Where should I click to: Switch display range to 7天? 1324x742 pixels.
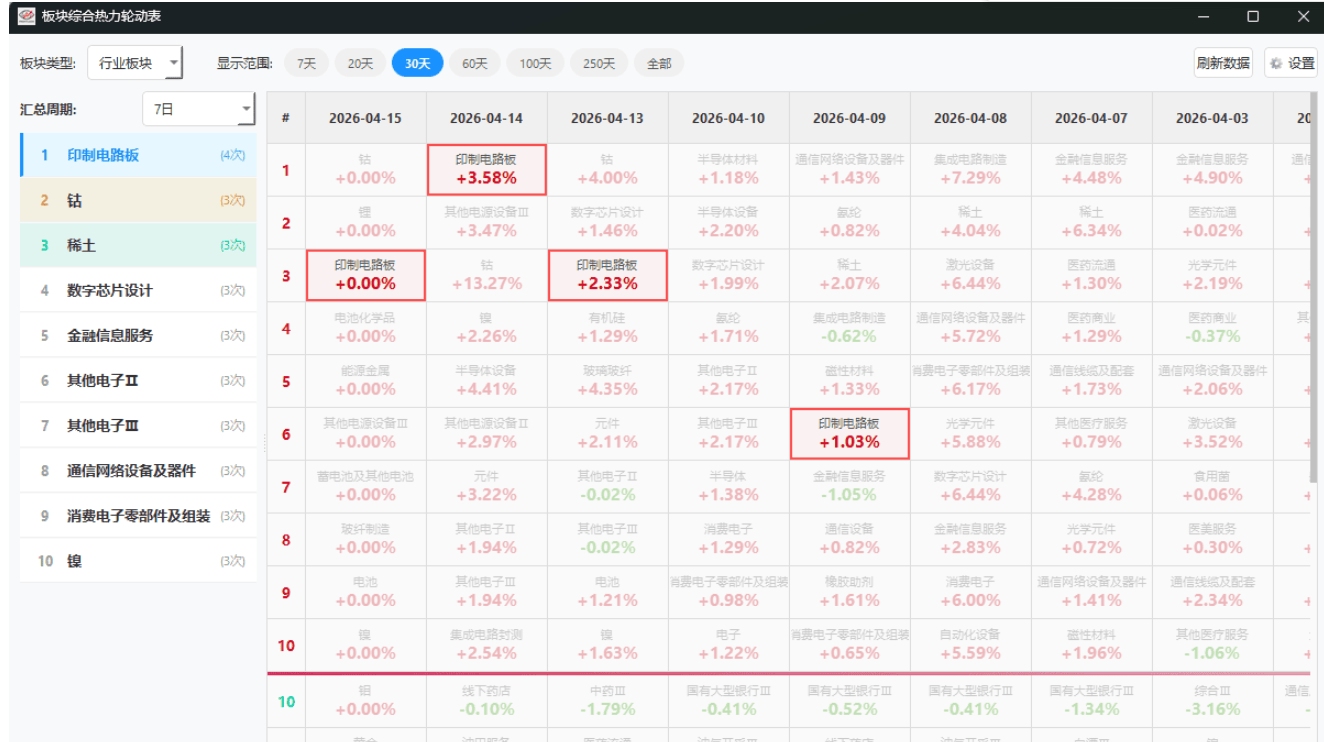[x=307, y=63]
